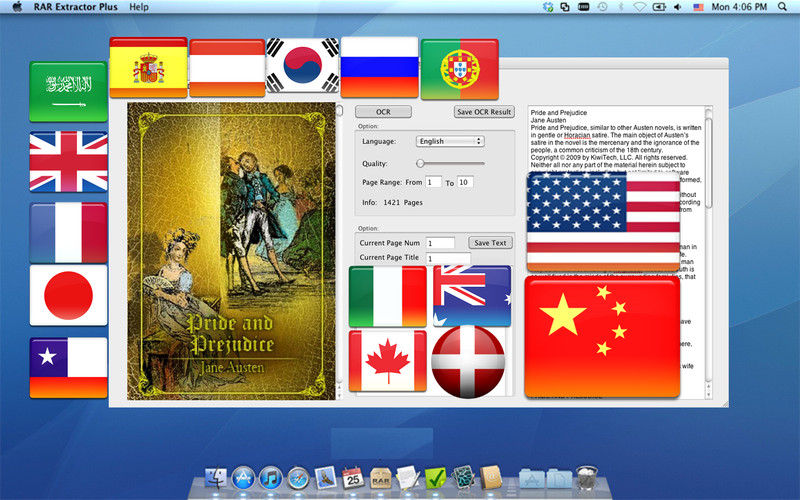Open TextEdit paper-and-pen Dock icon
Screen dimensions: 800x500
[408, 478]
